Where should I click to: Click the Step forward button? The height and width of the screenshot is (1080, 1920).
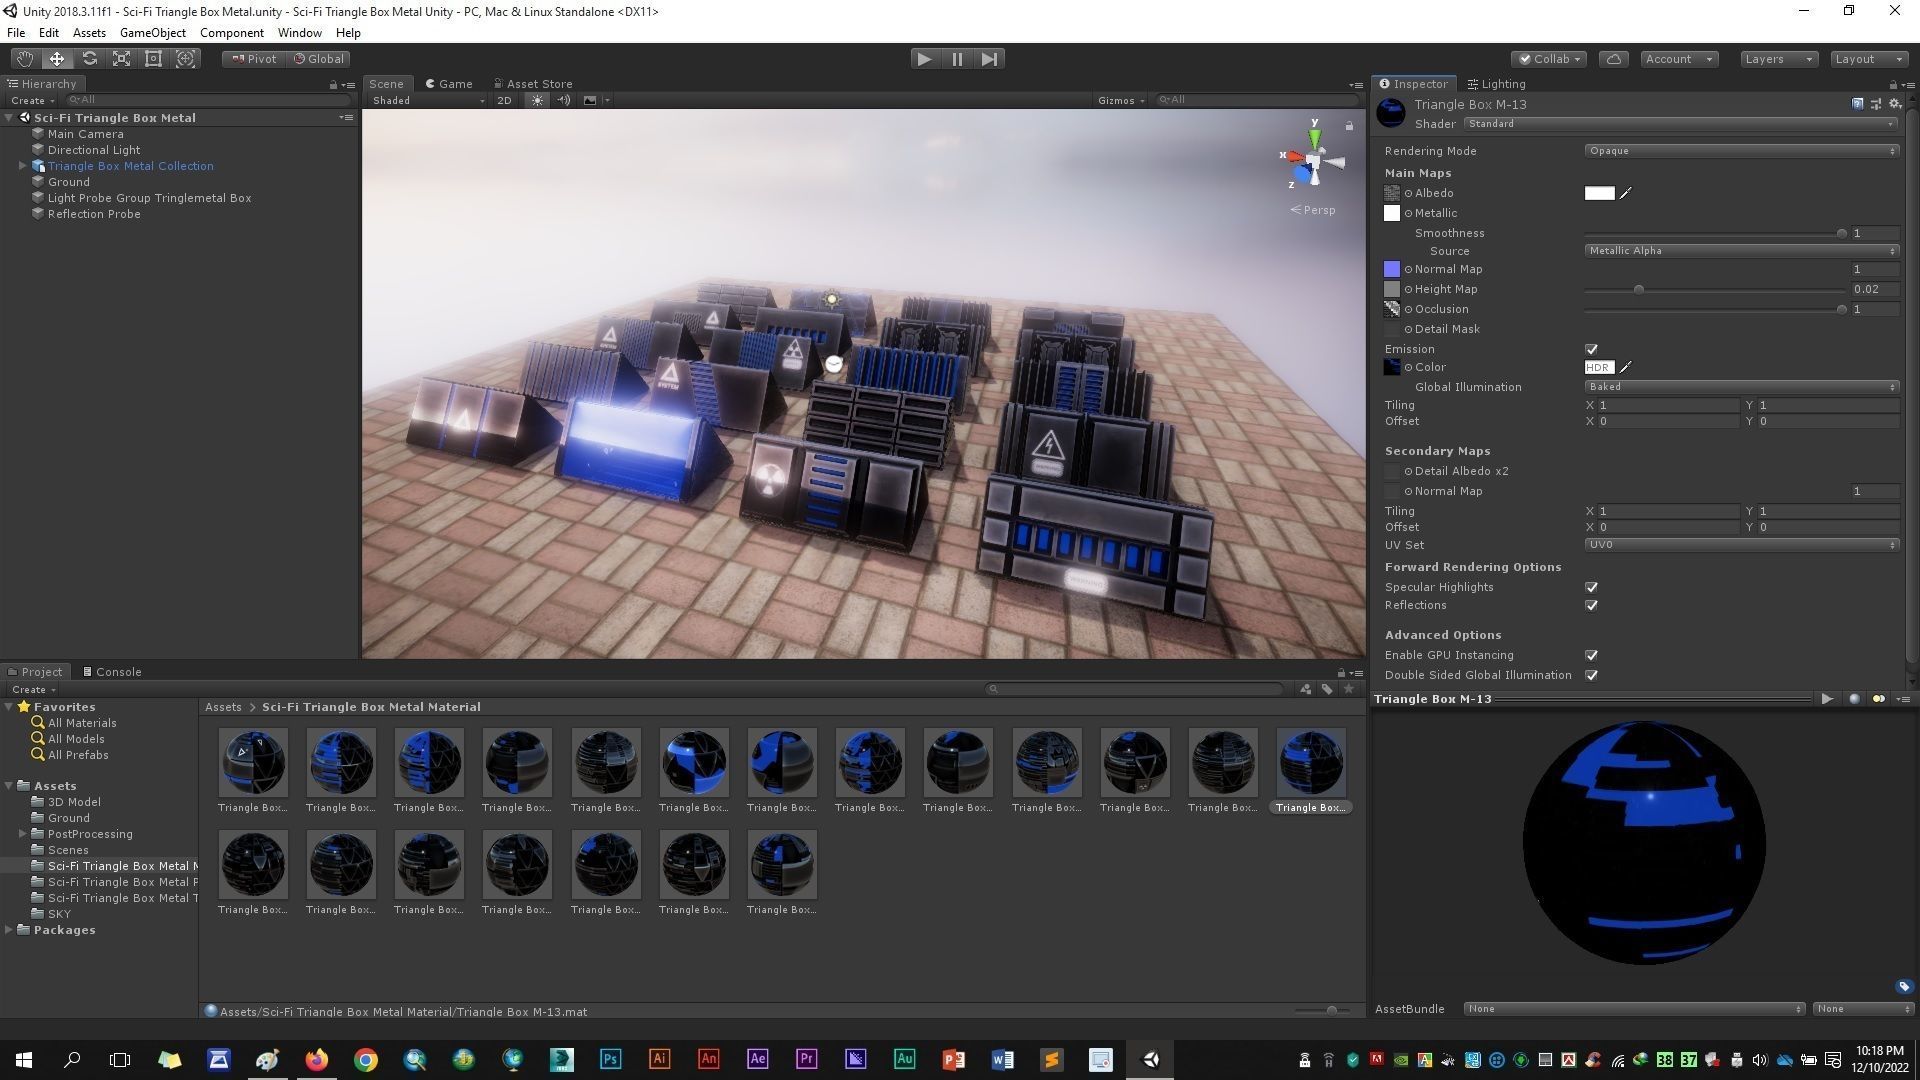(x=989, y=59)
